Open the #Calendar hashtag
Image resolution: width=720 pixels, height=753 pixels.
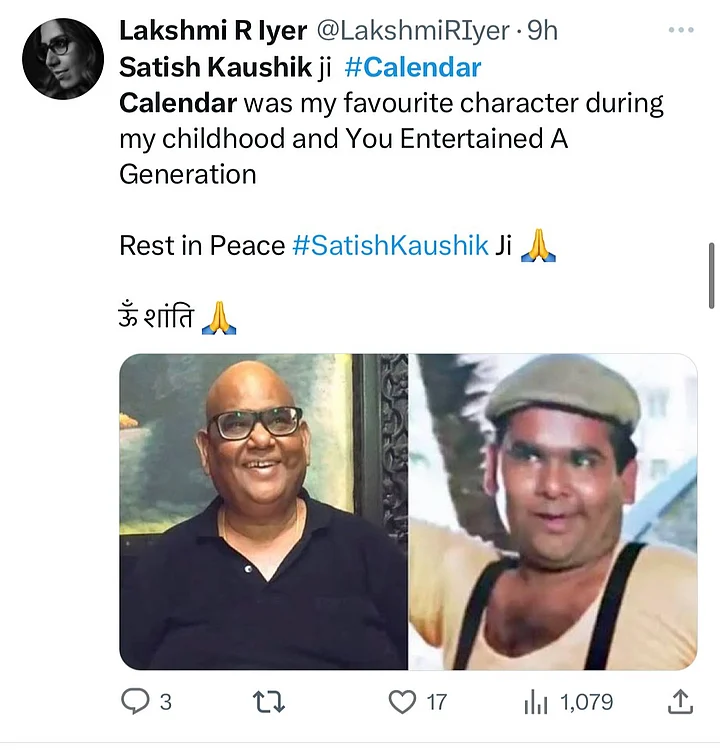(412, 68)
